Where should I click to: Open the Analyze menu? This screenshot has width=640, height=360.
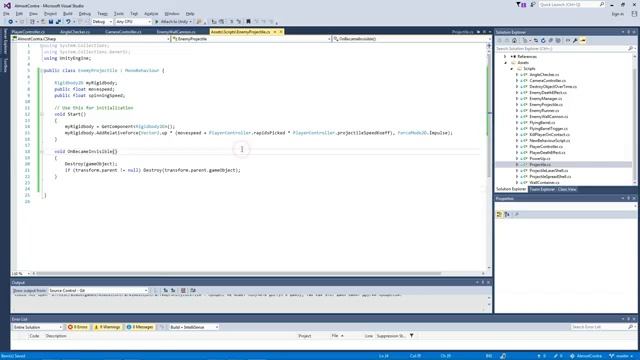click(x=151, y=13)
